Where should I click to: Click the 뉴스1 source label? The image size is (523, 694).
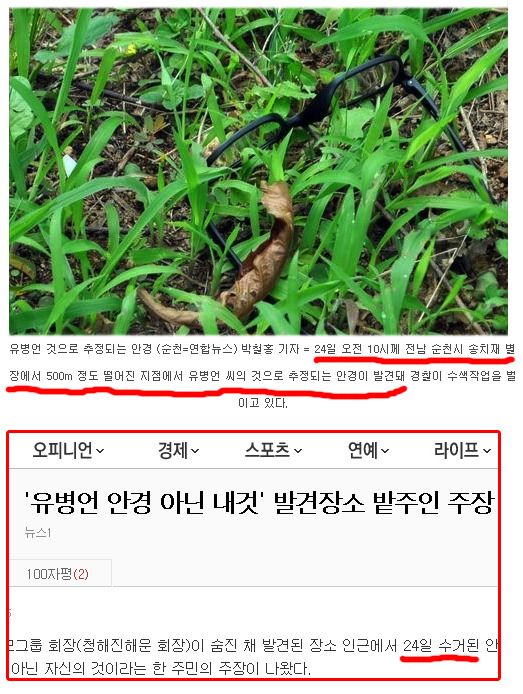38,533
